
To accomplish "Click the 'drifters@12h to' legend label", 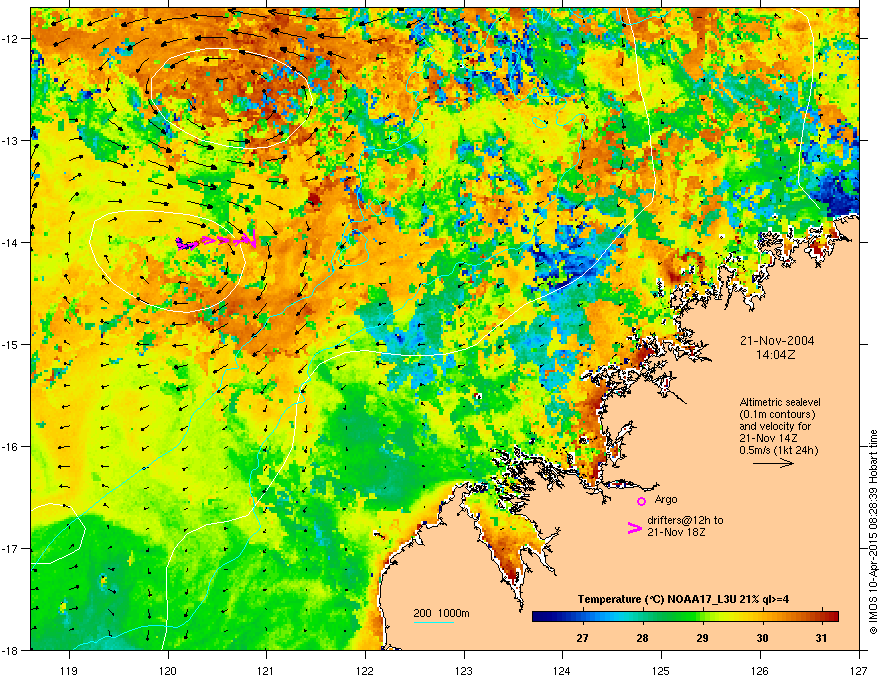I will 685,520.
